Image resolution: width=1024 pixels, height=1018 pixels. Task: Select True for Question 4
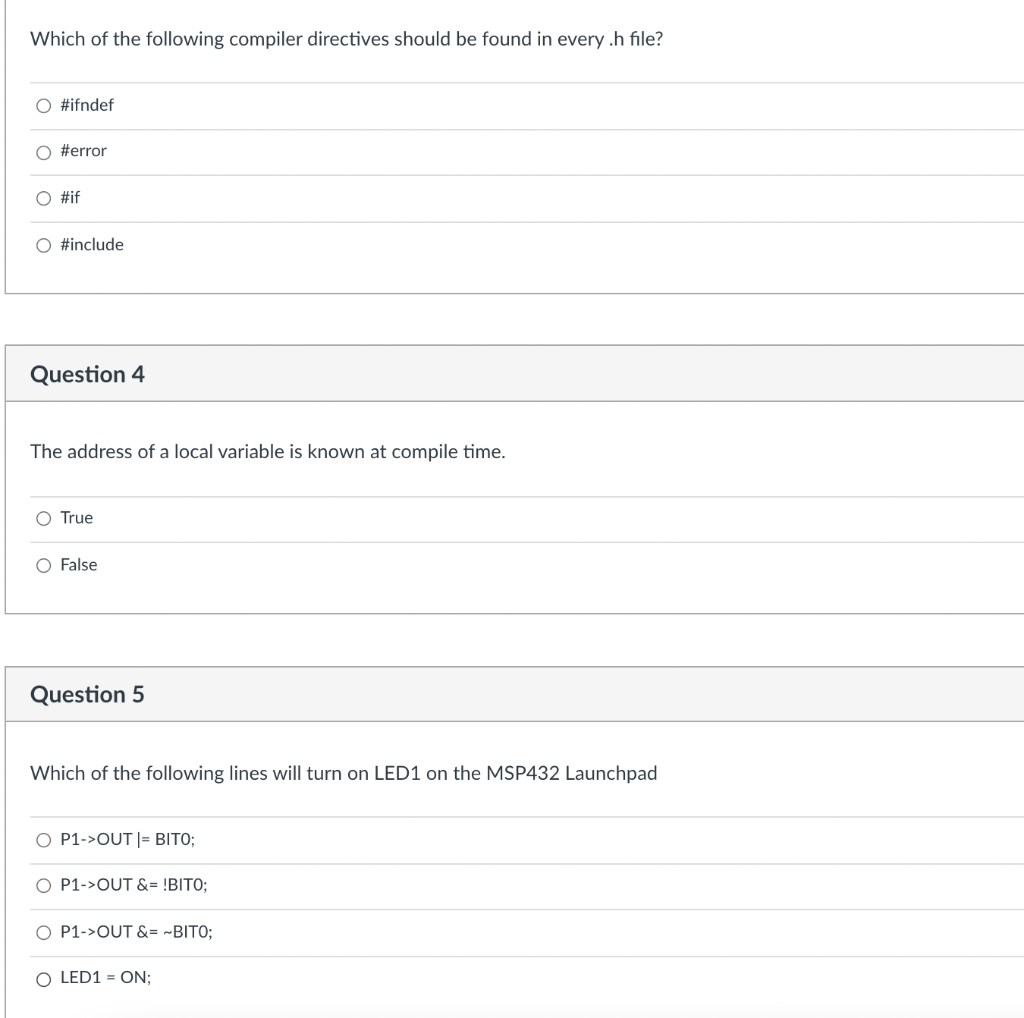click(x=43, y=518)
